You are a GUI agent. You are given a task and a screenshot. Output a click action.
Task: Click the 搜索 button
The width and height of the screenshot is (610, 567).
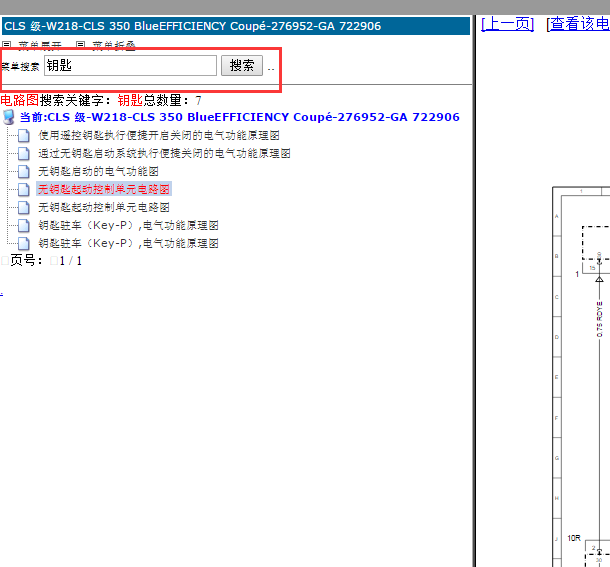(x=242, y=65)
